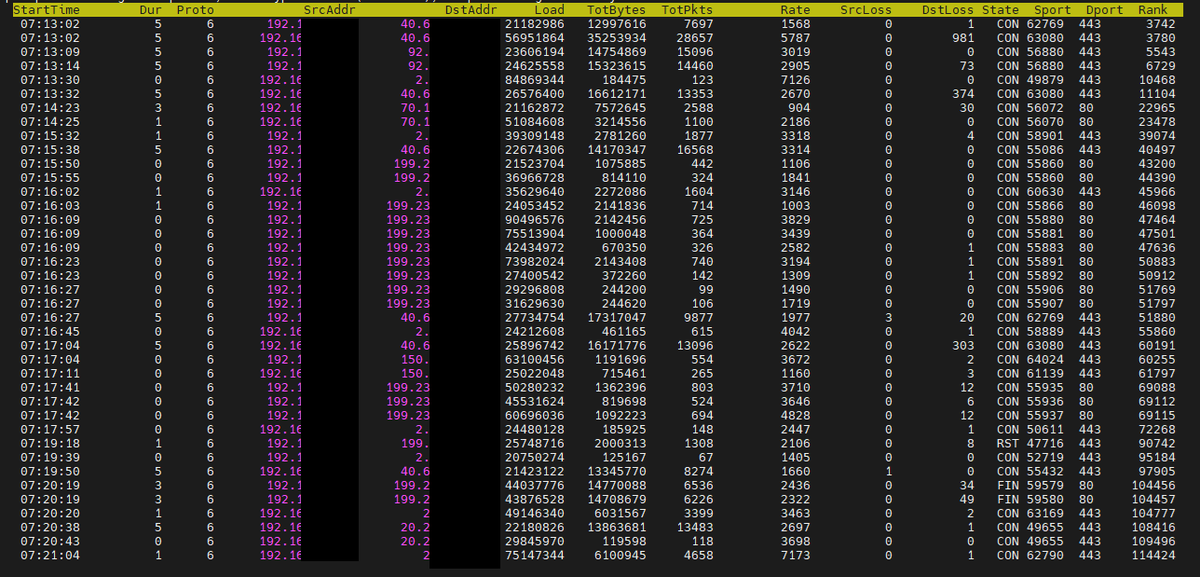Image resolution: width=1200 pixels, height=577 pixels.
Task: Select Rate value 4828
Action: [796, 414]
